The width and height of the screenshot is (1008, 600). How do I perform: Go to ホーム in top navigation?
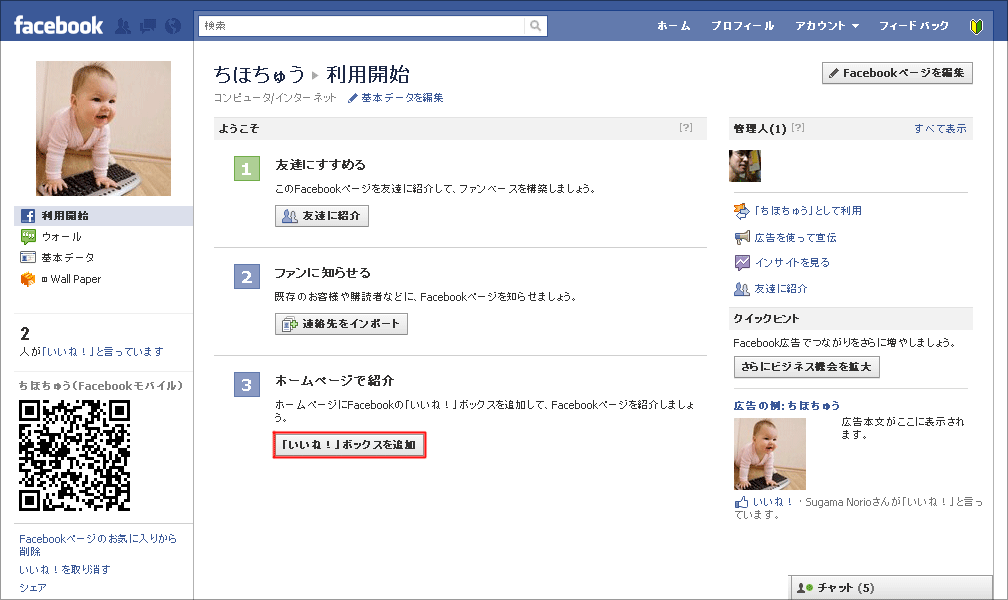coord(673,26)
